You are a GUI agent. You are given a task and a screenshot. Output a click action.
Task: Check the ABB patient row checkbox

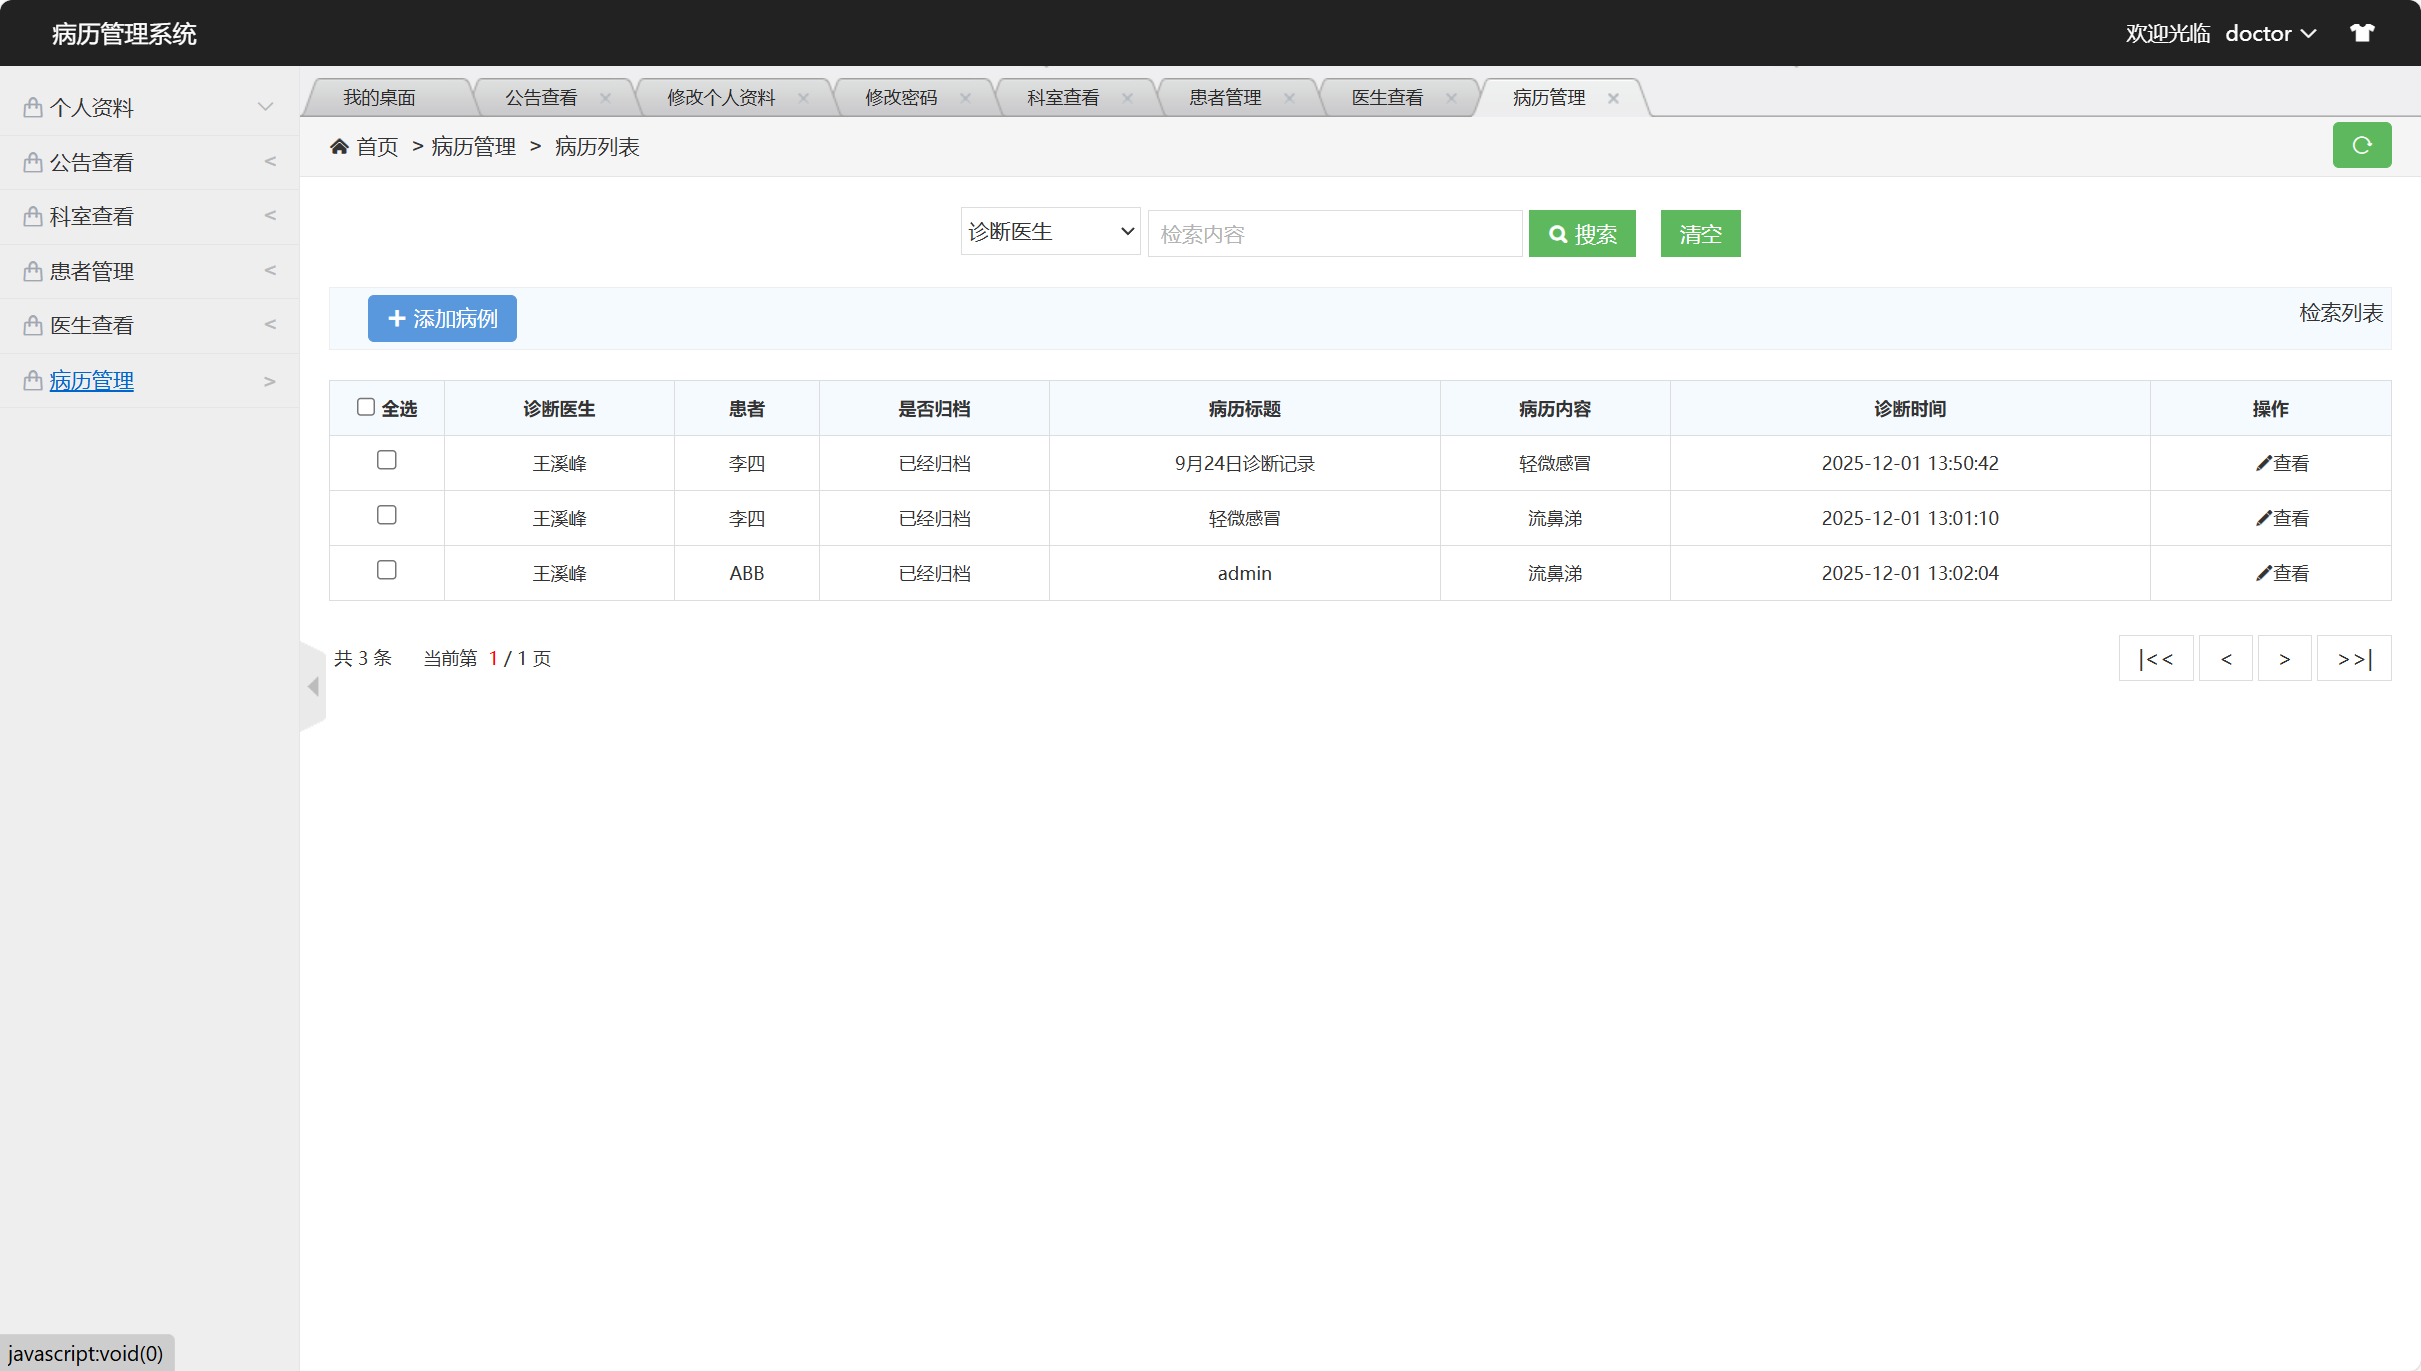click(x=386, y=570)
